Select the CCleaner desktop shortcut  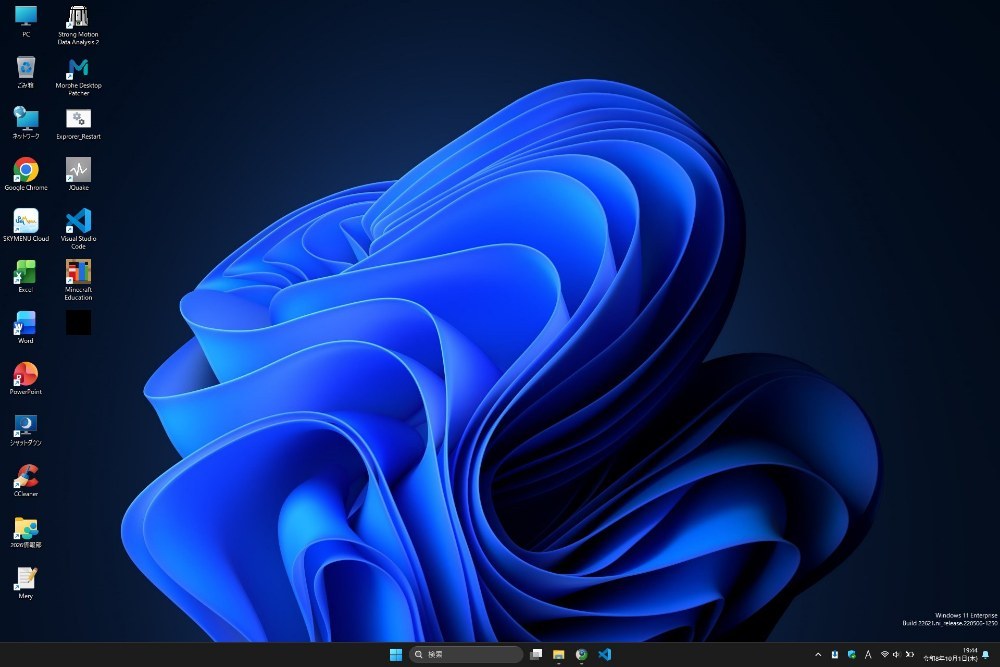[x=26, y=480]
